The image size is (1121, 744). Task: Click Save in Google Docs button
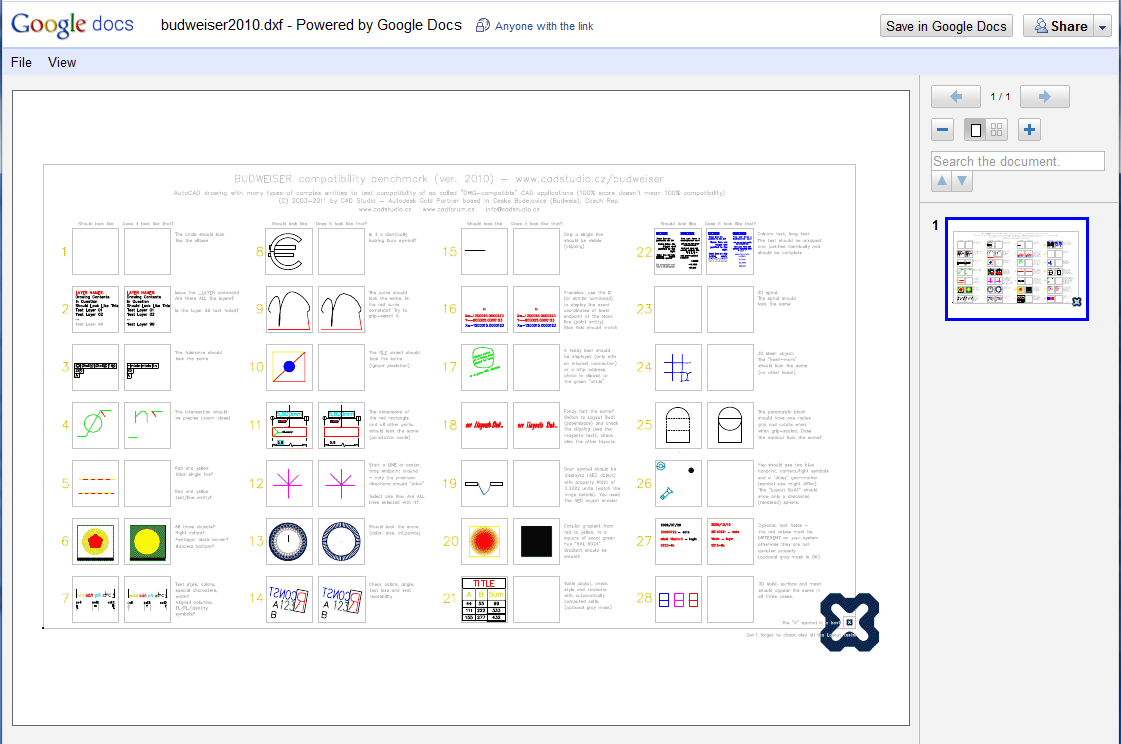click(946, 26)
